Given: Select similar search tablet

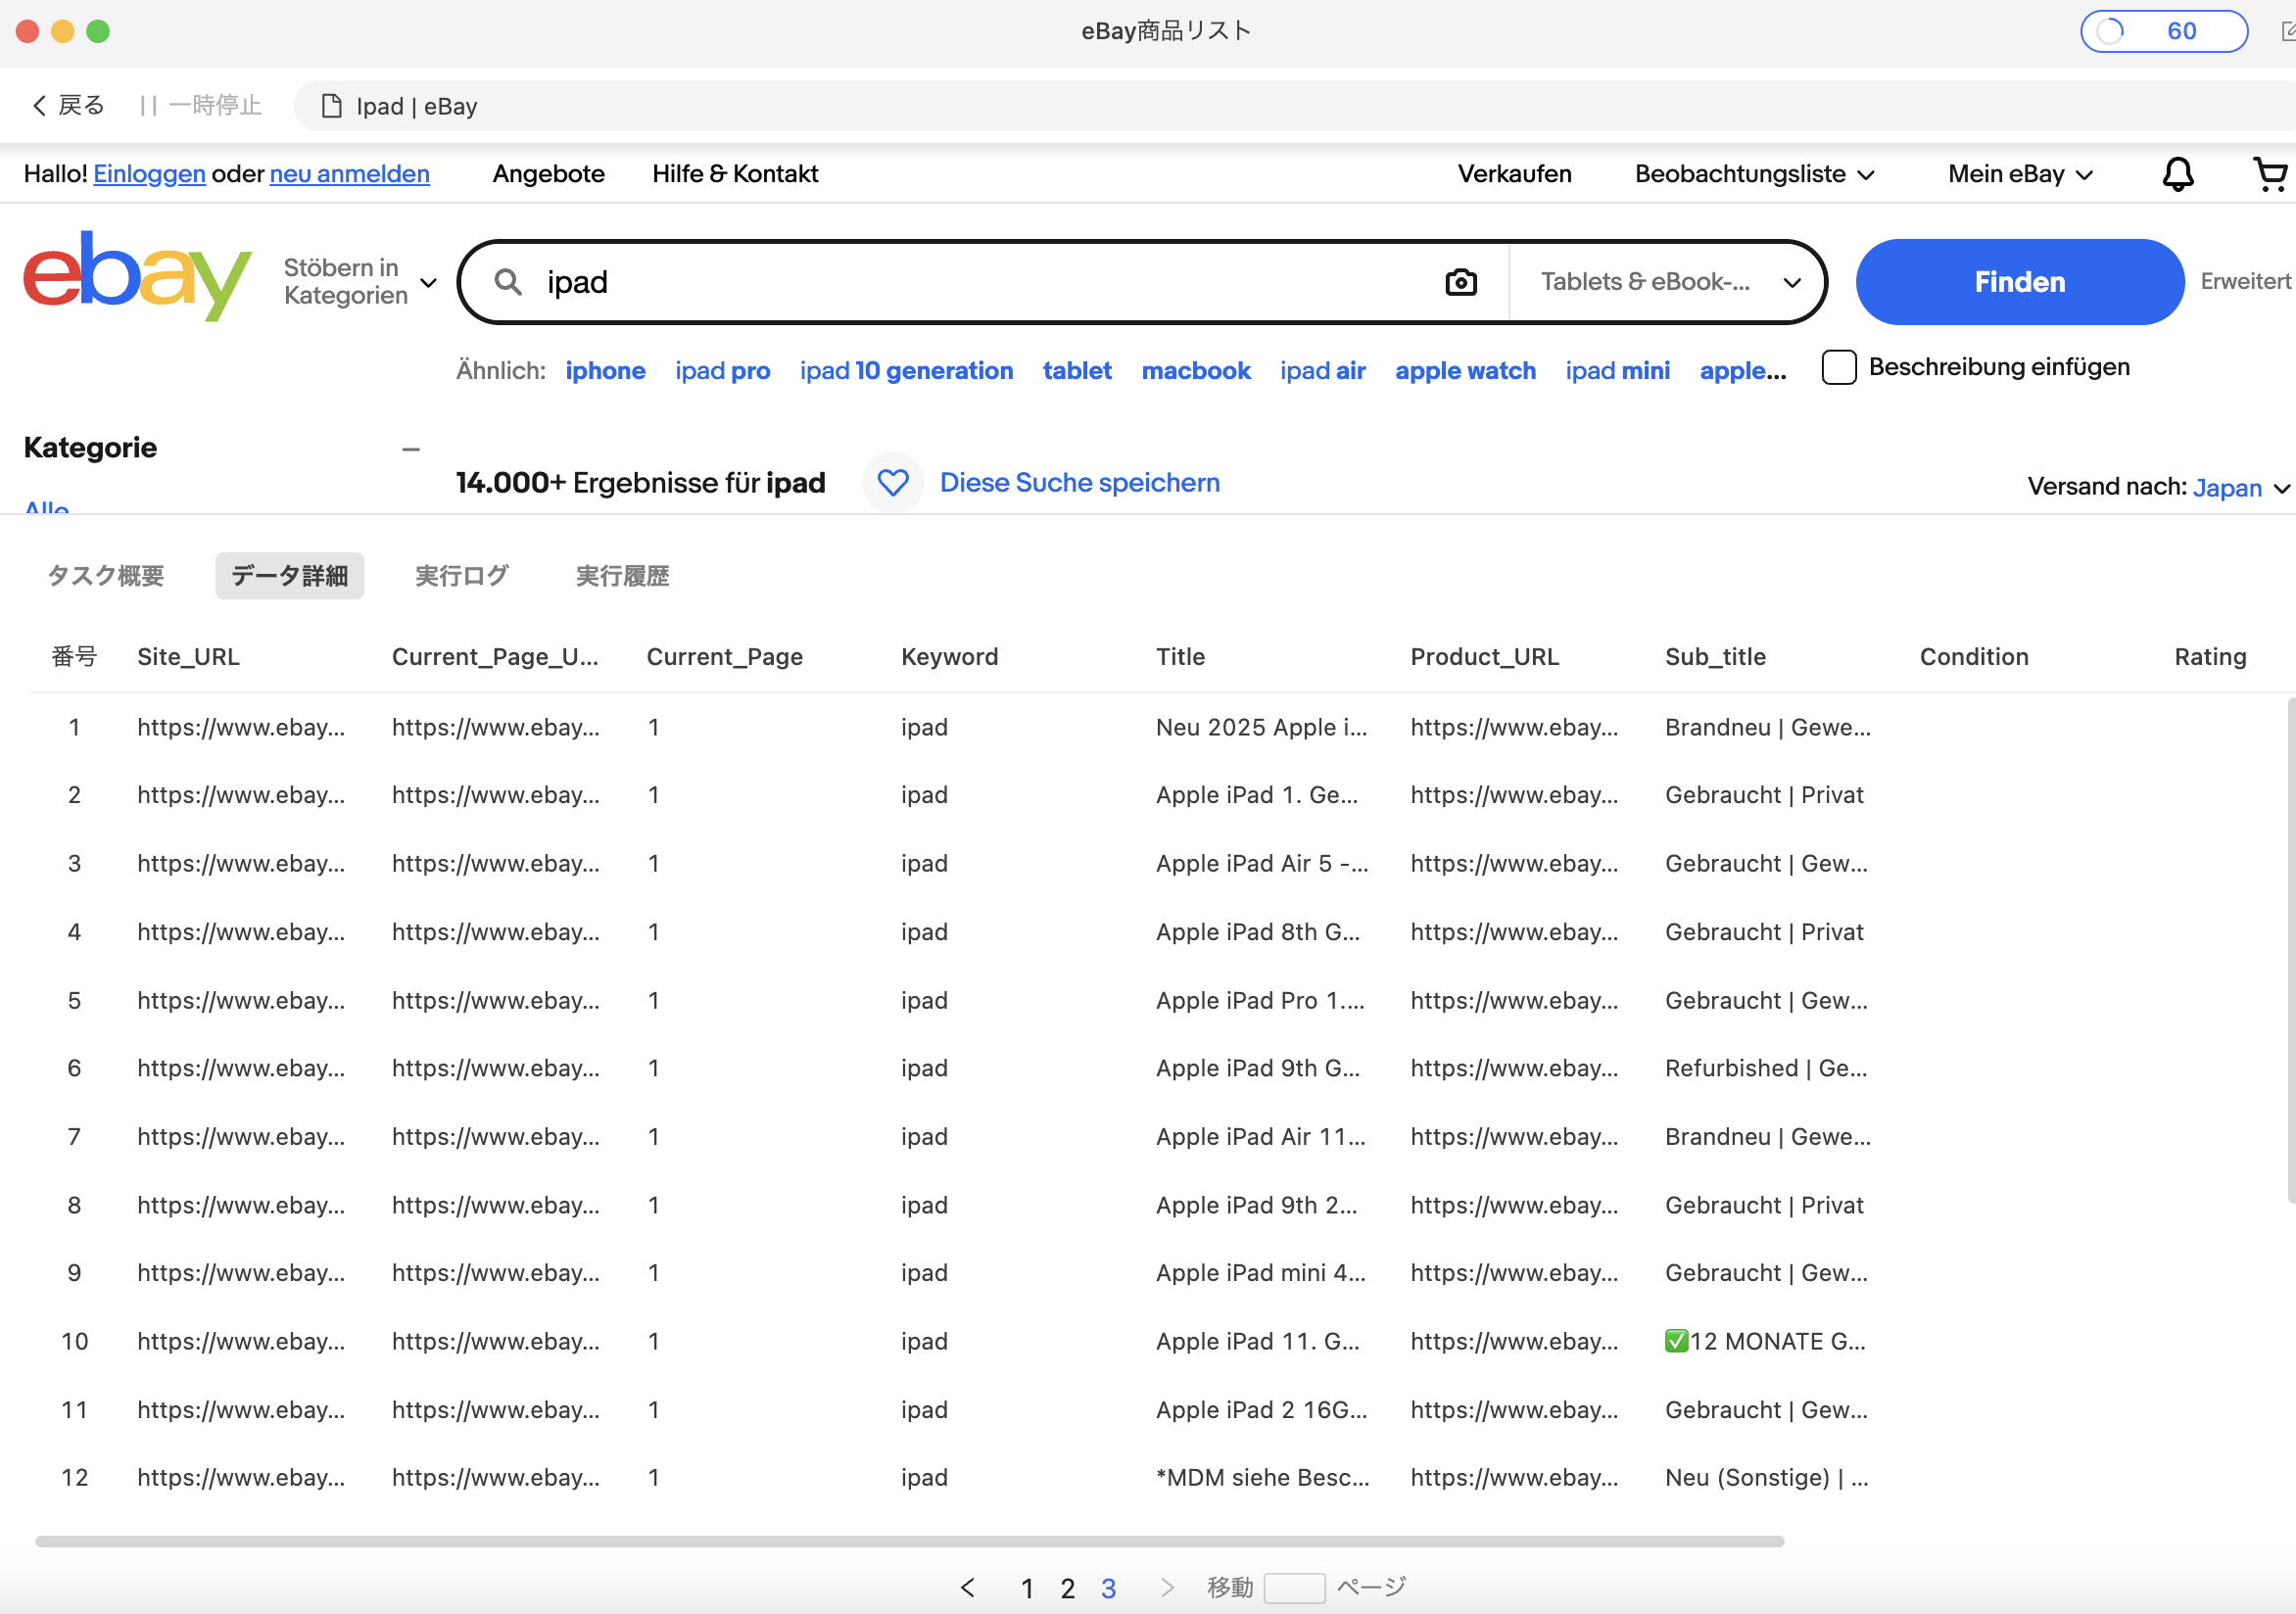Looking at the screenshot, I should point(1077,371).
